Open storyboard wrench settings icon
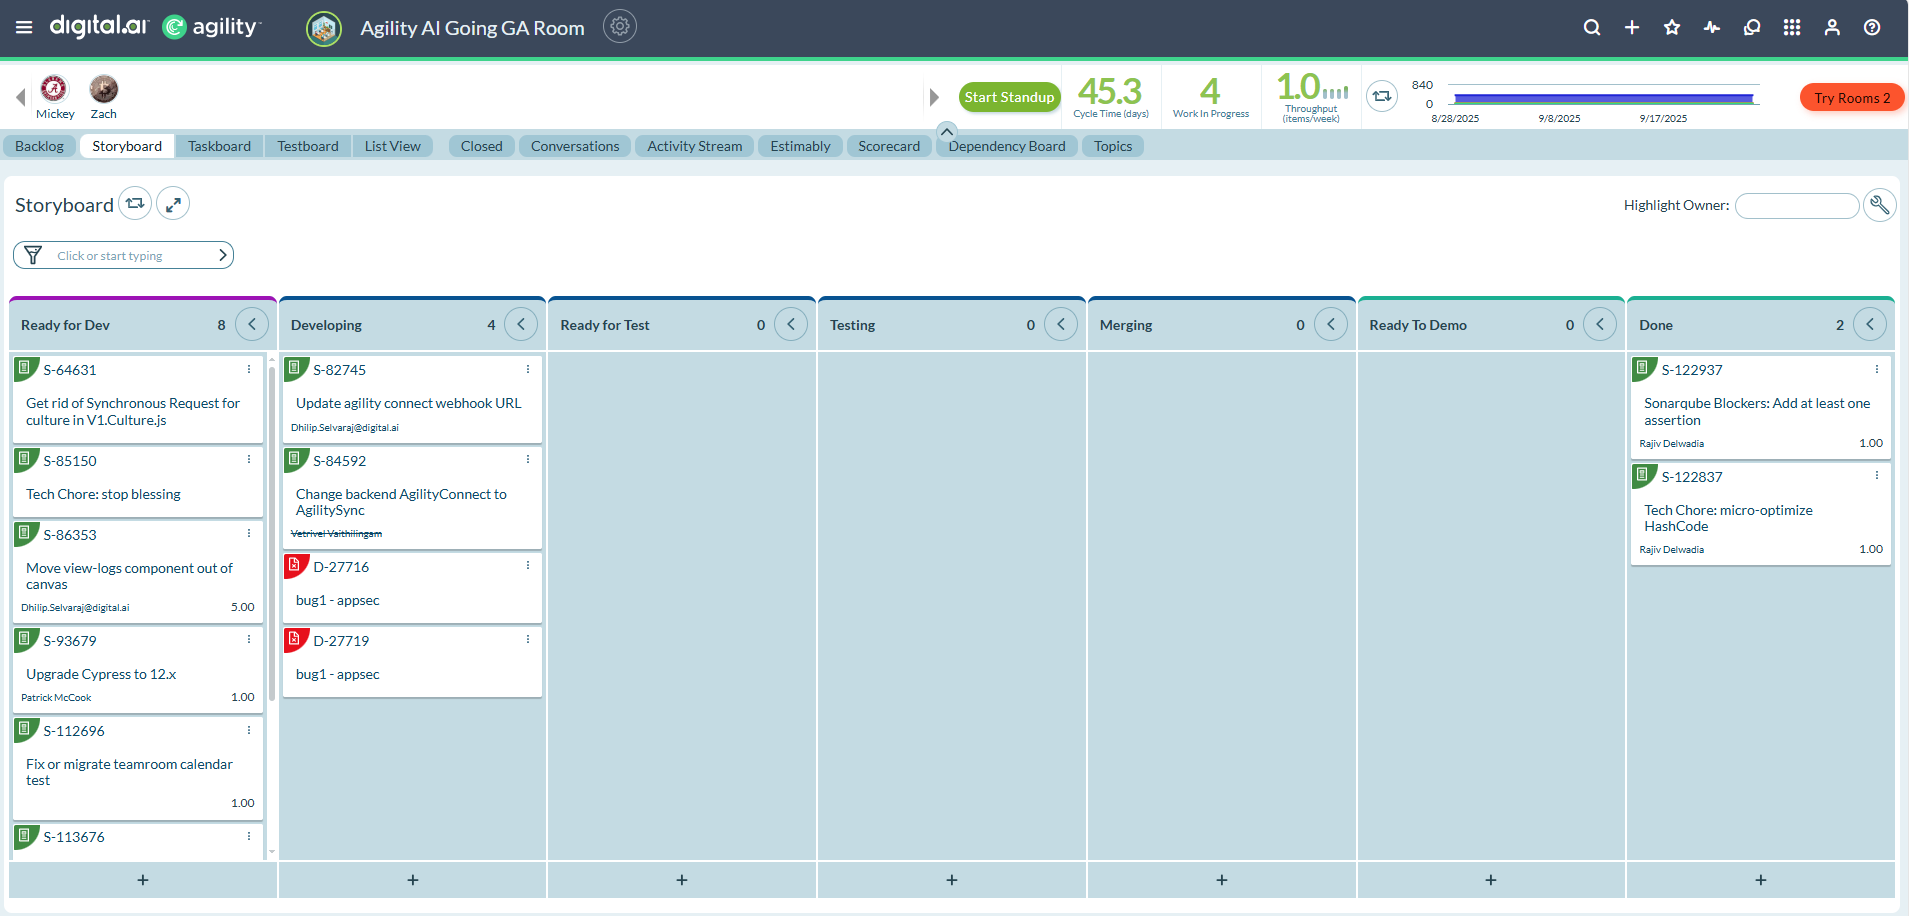 coord(1879,205)
